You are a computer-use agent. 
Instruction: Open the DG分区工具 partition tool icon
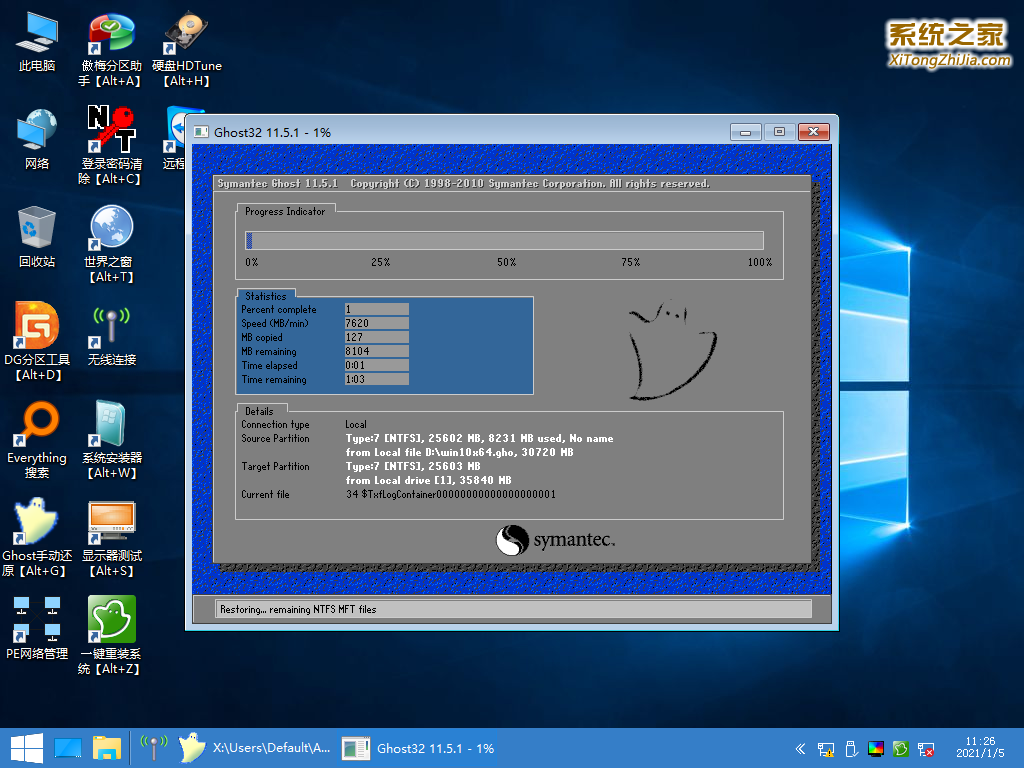point(37,326)
